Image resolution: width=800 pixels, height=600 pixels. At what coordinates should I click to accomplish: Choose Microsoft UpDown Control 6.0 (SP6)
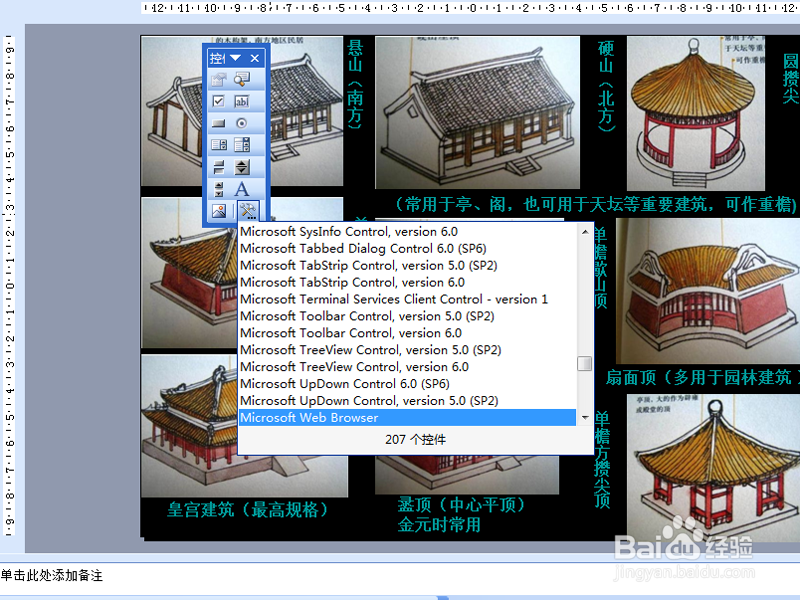pos(408,383)
